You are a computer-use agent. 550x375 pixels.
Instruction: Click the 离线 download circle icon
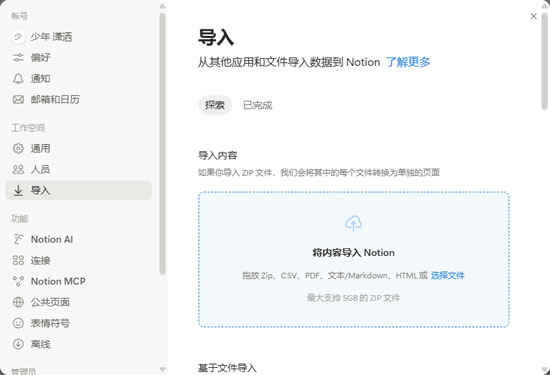18,344
